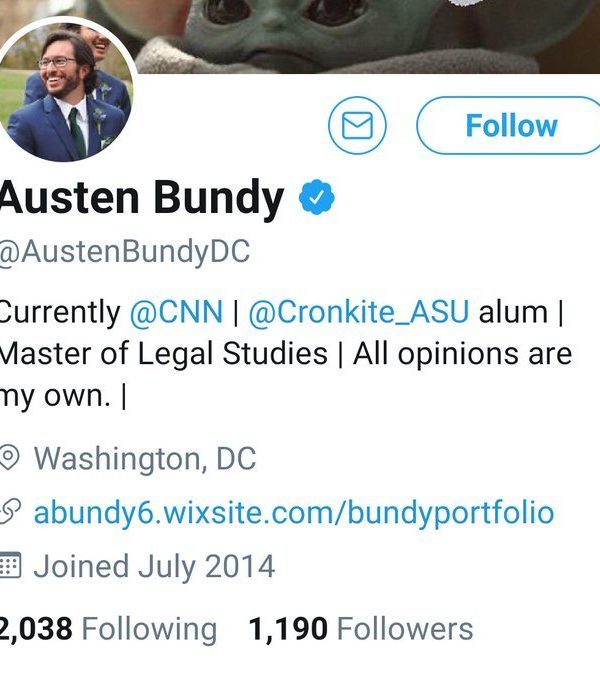Visit the abundy6.wixsite.com/bundyportfolio link
The width and height of the screenshot is (600, 680).
[293, 513]
